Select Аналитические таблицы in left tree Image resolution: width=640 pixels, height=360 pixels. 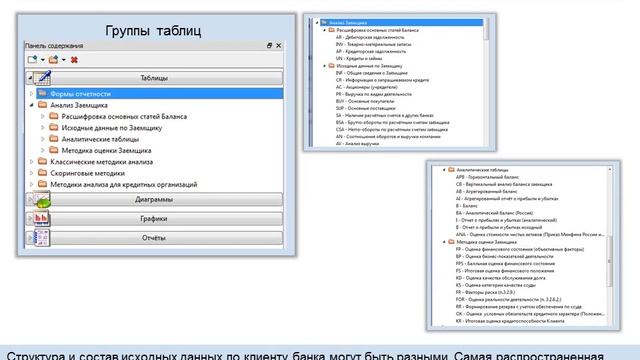pos(100,139)
